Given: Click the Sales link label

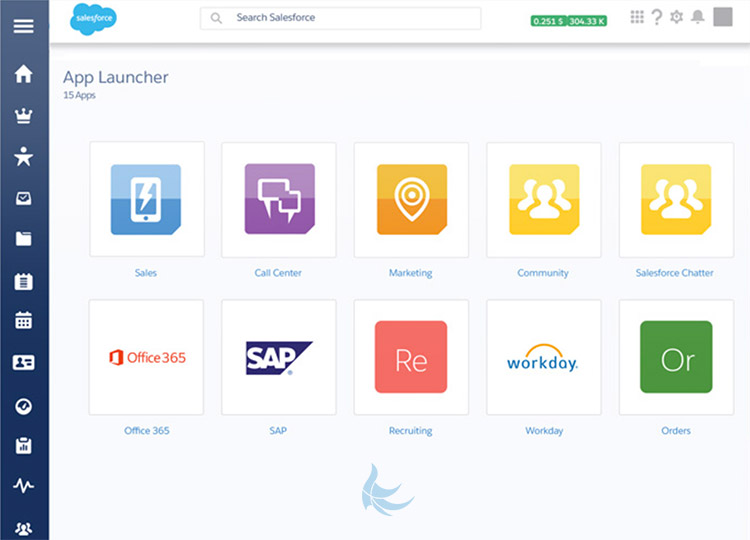Looking at the screenshot, I should tap(146, 273).
